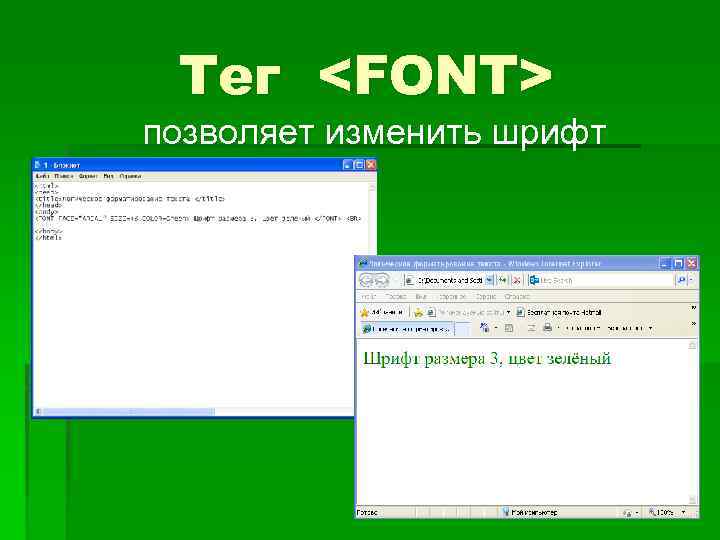Click Notepad horizontal scrollbar left arrow
Viewport: 720px width, 540px height.
(x=39, y=411)
